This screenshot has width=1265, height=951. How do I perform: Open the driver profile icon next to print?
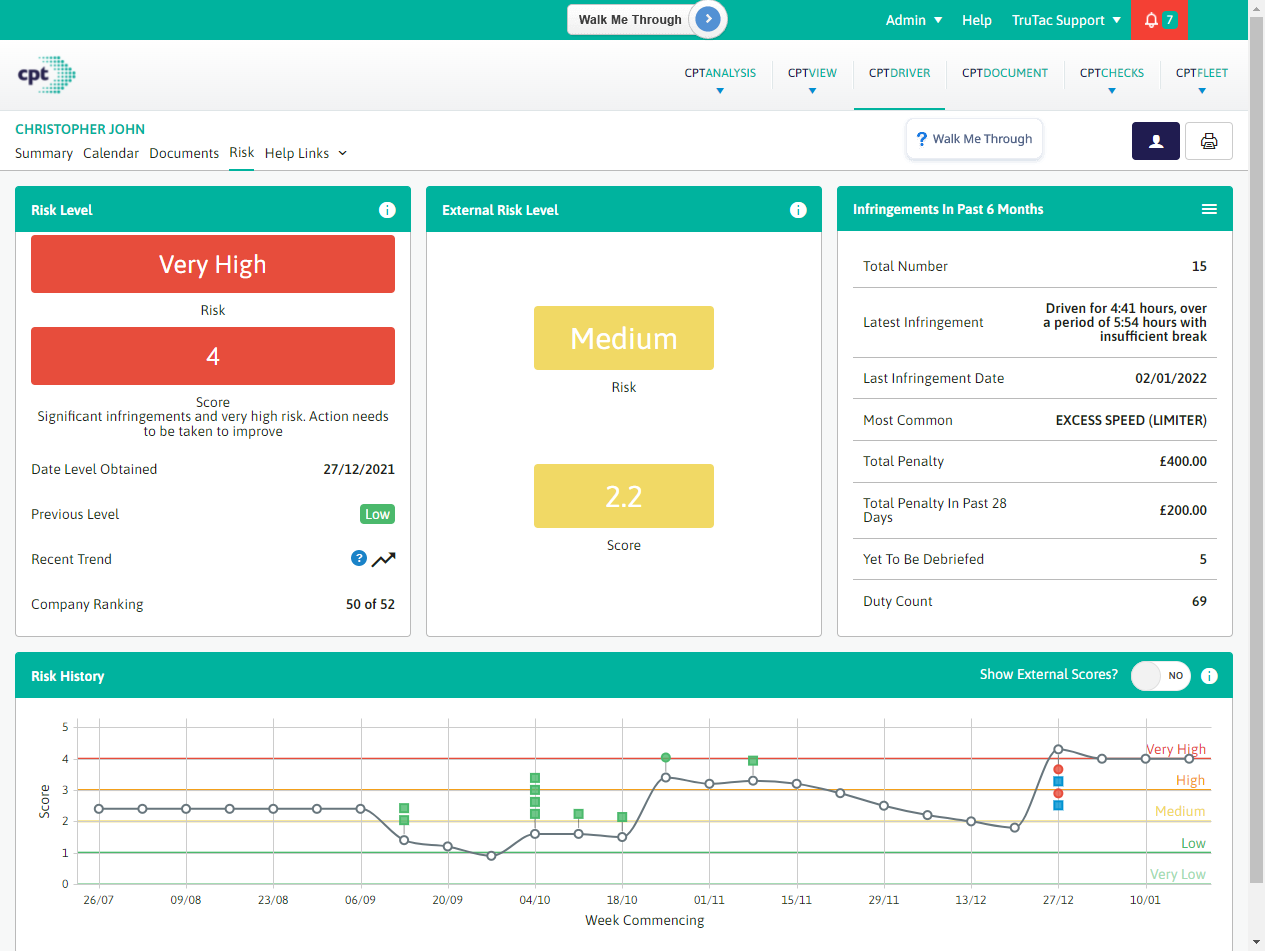[x=1155, y=140]
